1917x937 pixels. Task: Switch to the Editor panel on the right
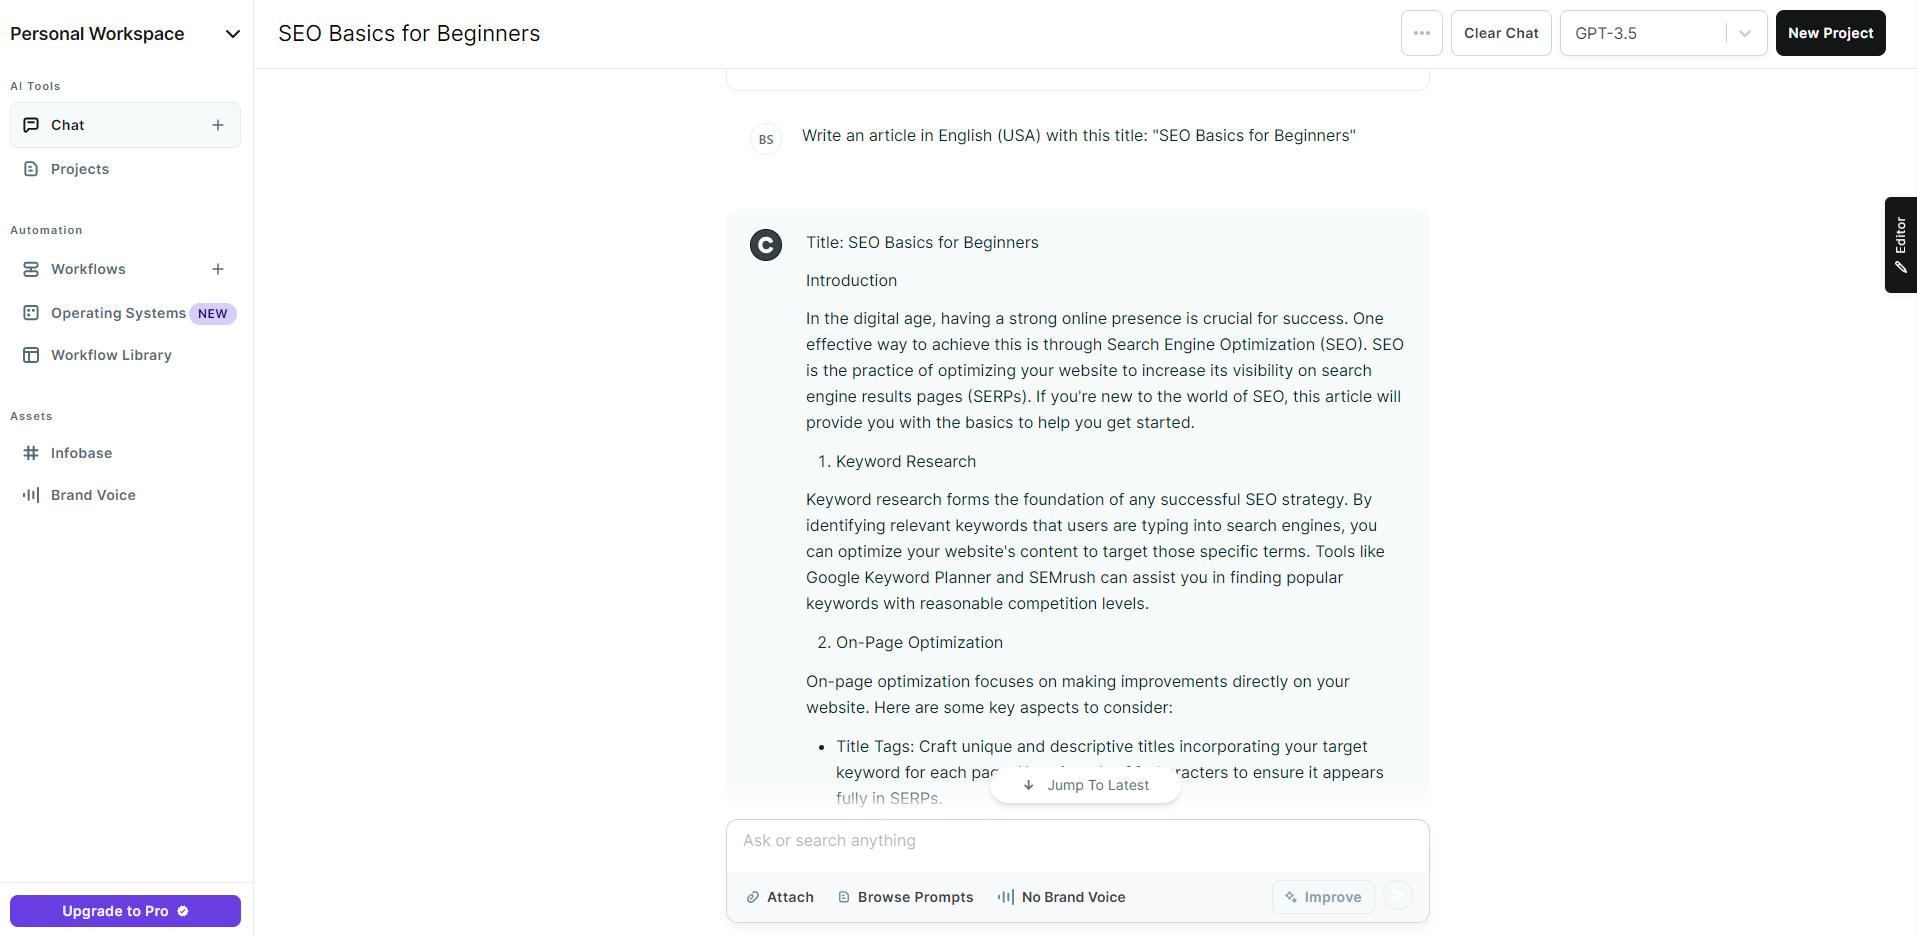coord(1899,245)
